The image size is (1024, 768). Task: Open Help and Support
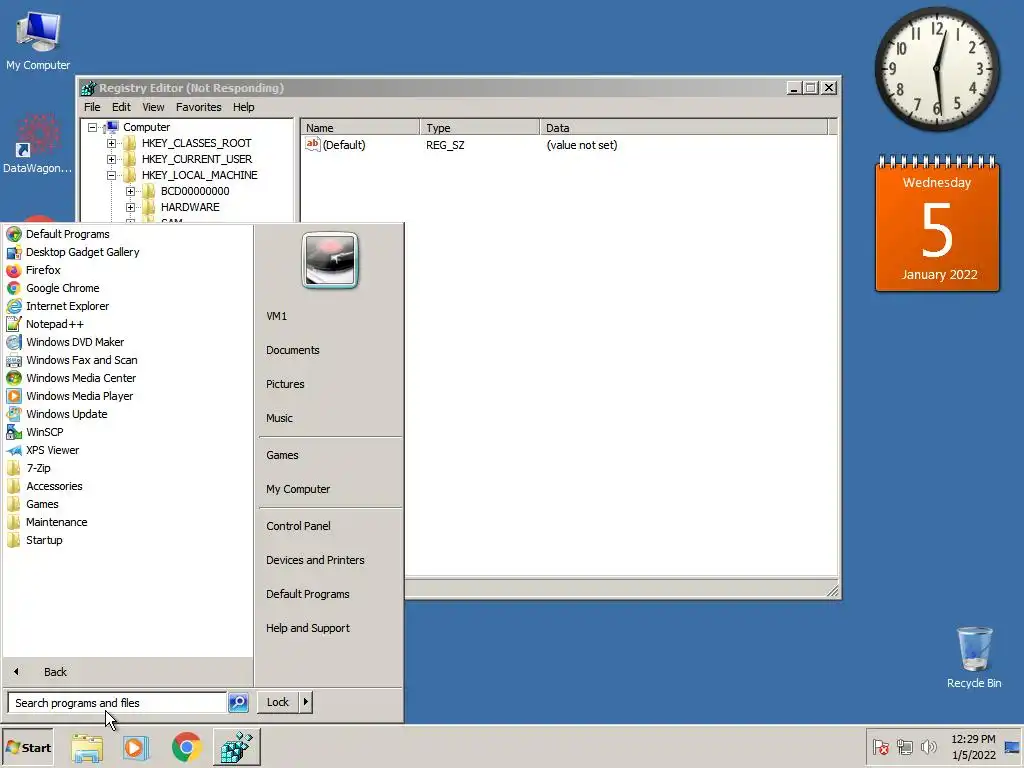(308, 628)
